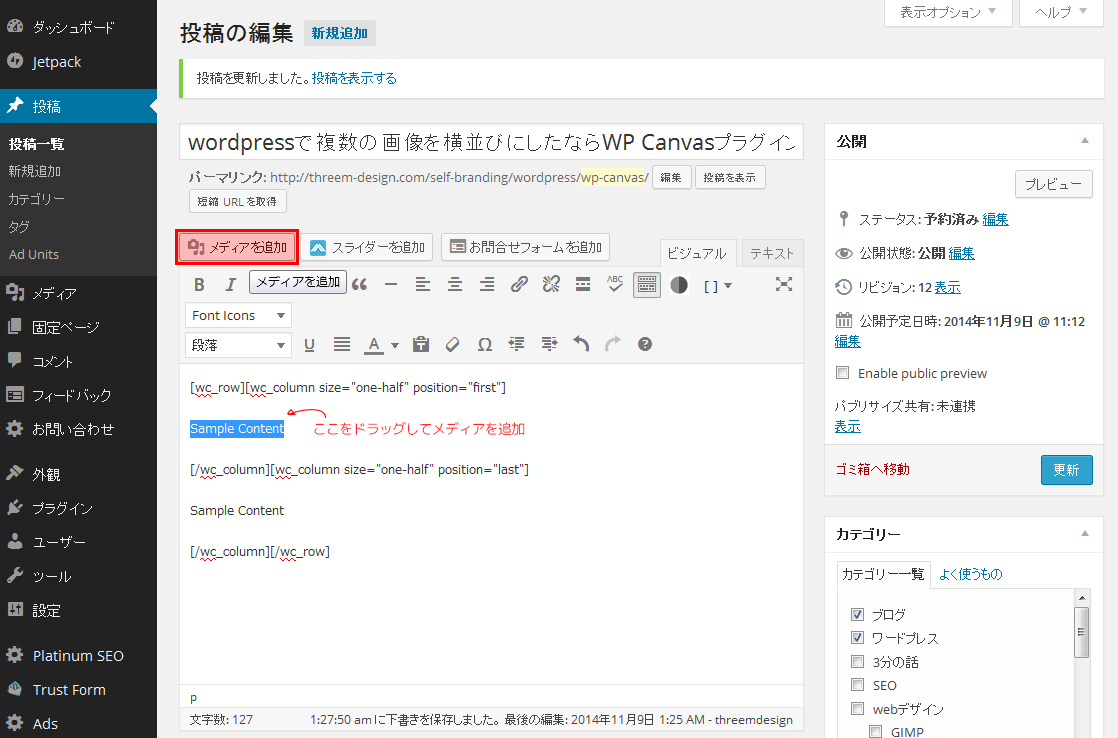The image size is (1118, 738).
Task: Paste as text clipboard icon
Action: tap(421, 345)
